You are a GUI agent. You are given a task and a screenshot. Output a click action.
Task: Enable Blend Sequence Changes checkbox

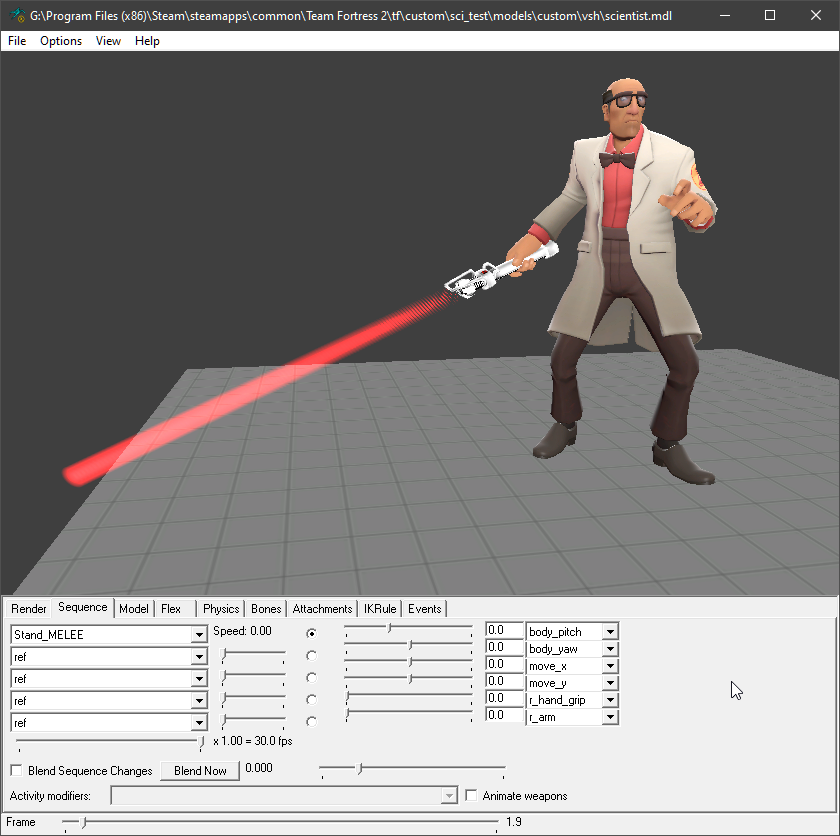(17, 770)
